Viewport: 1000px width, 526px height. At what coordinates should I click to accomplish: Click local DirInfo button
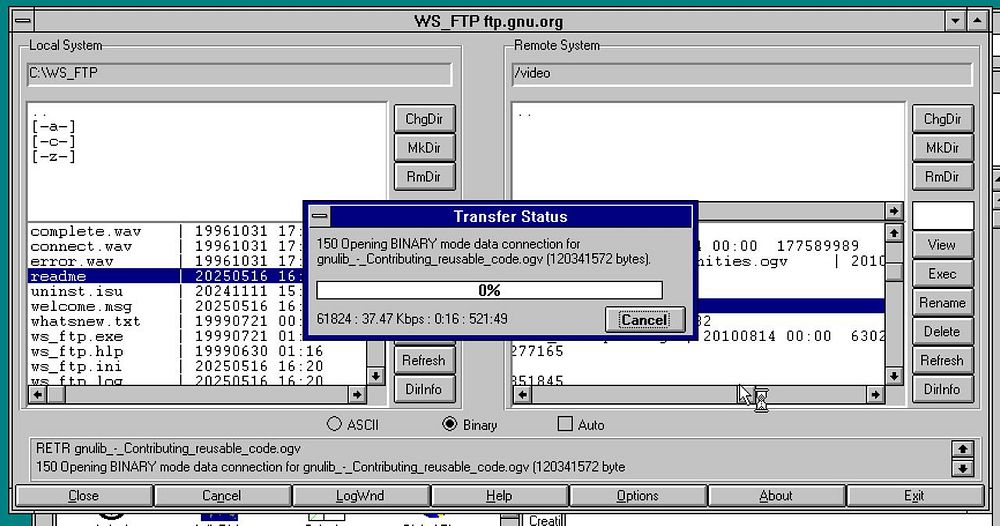(424, 389)
